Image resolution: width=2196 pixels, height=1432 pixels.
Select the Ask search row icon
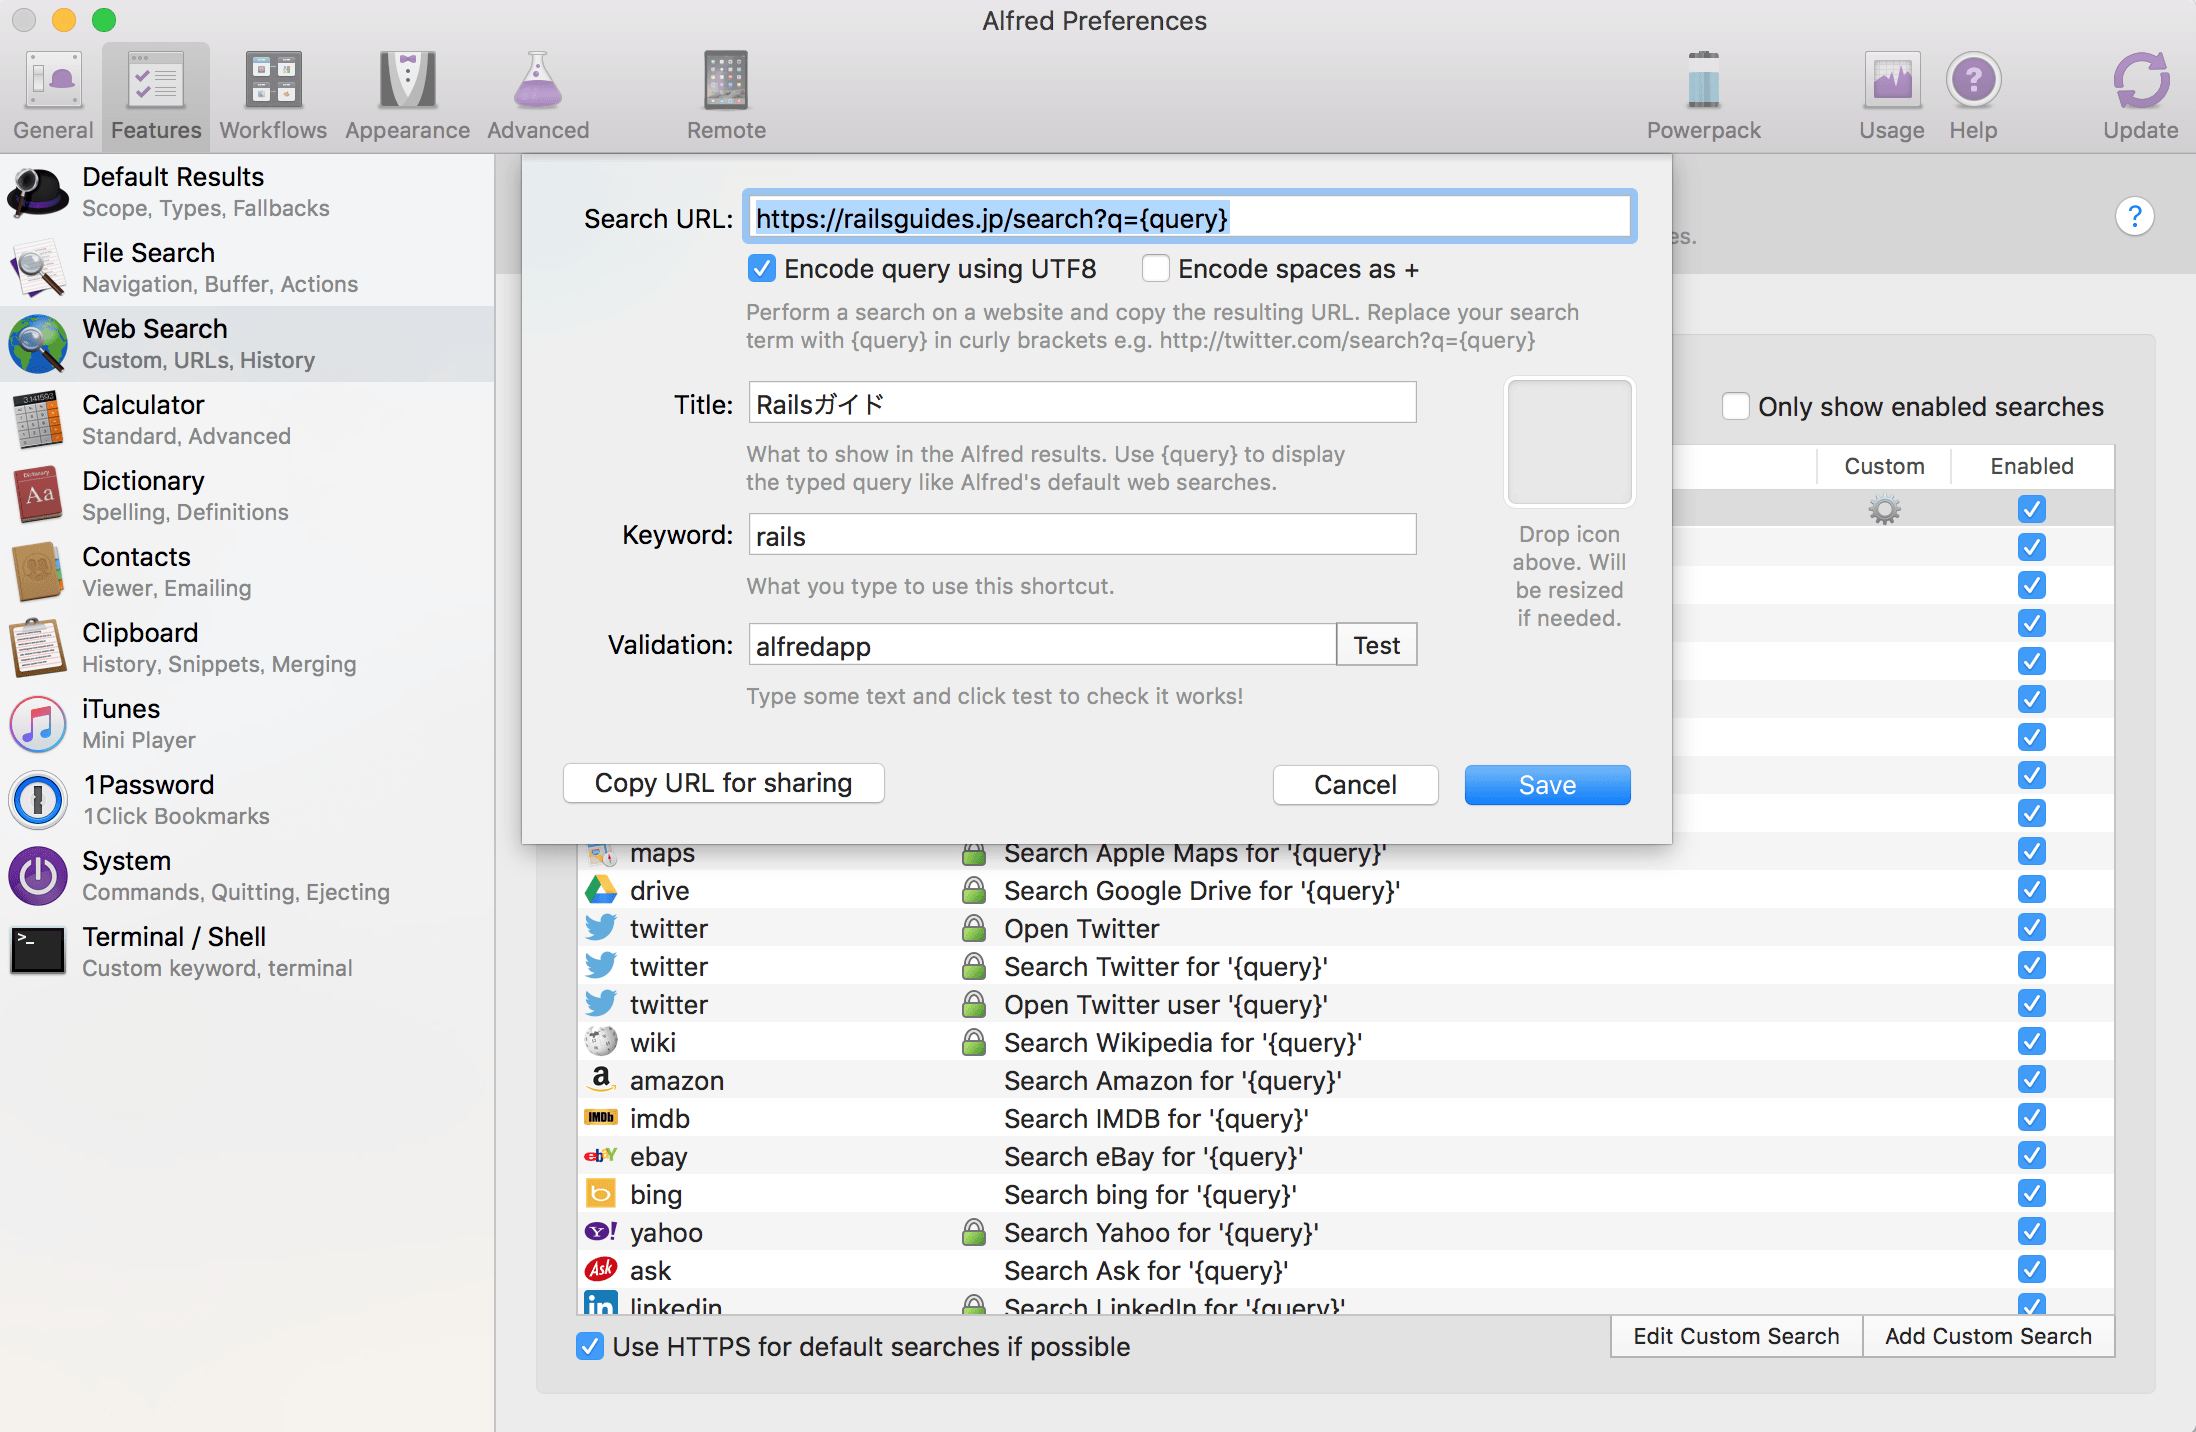601,1270
